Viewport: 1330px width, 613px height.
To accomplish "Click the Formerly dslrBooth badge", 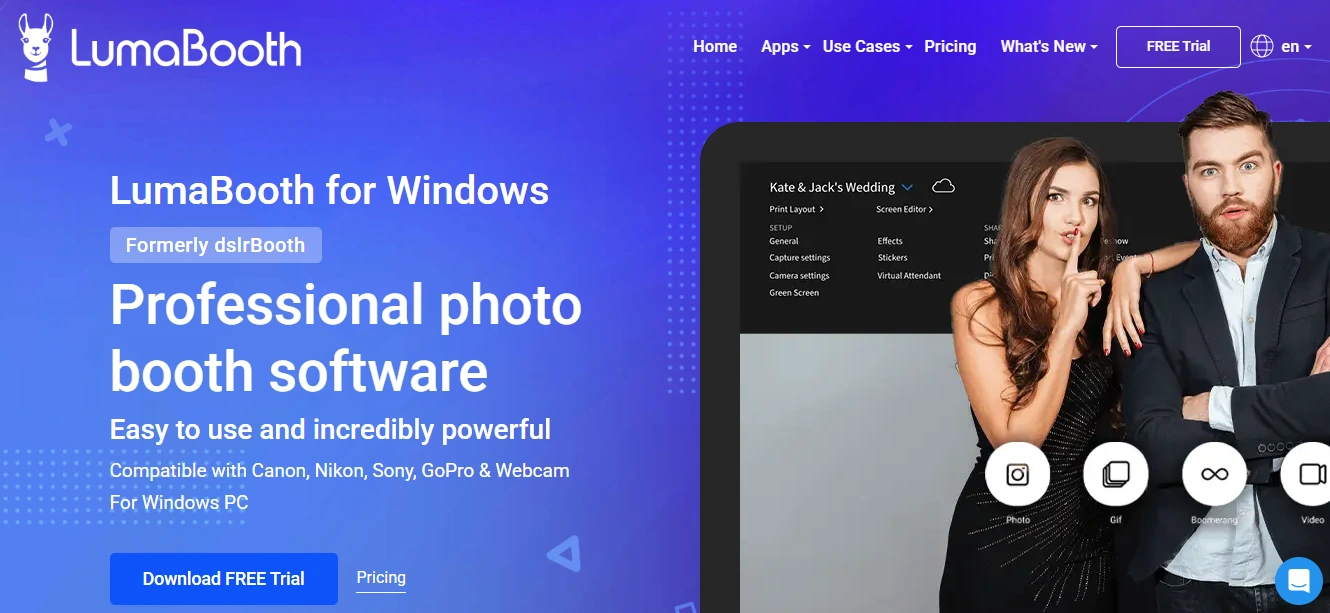I will [216, 245].
